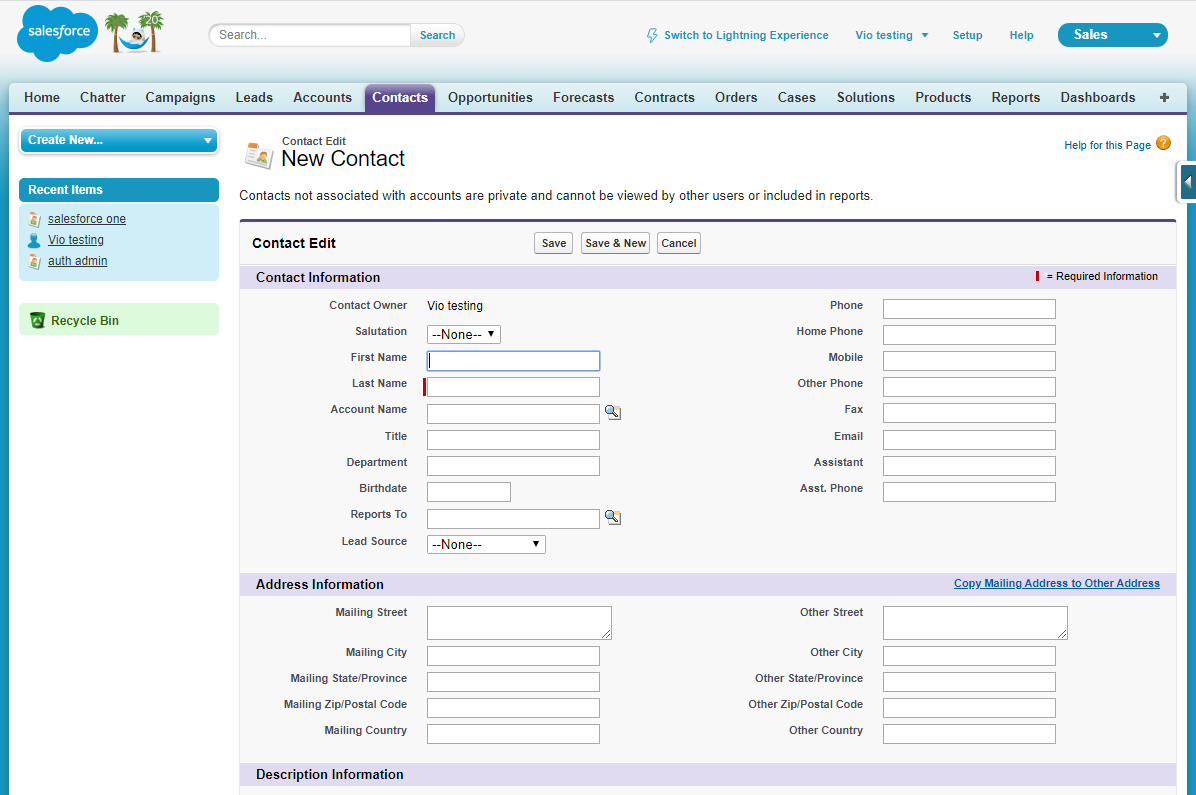Viewport: 1196px width, 795px height.
Task: Click Help for this Page link
Action: [x=1108, y=145]
